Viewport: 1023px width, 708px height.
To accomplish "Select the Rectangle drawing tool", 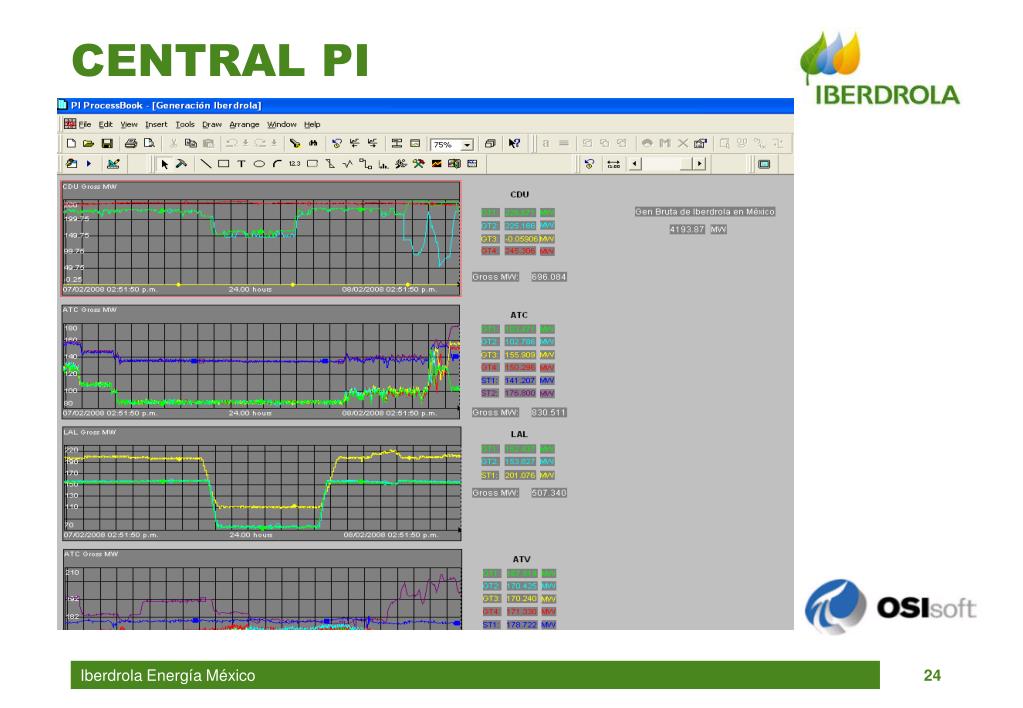I will [x=223, y=164].
